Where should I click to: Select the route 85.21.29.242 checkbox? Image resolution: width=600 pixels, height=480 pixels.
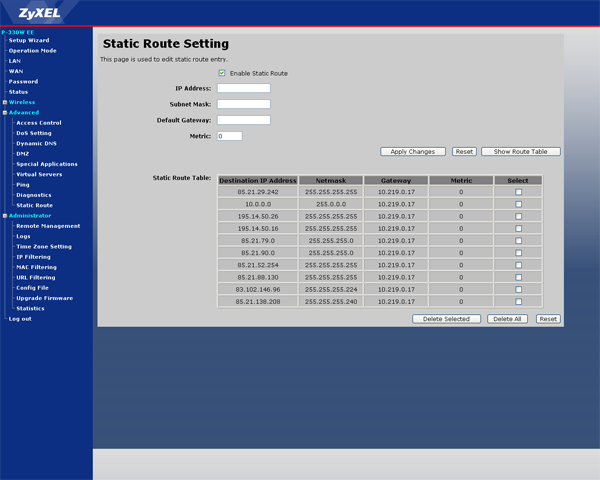click(518, 192)
